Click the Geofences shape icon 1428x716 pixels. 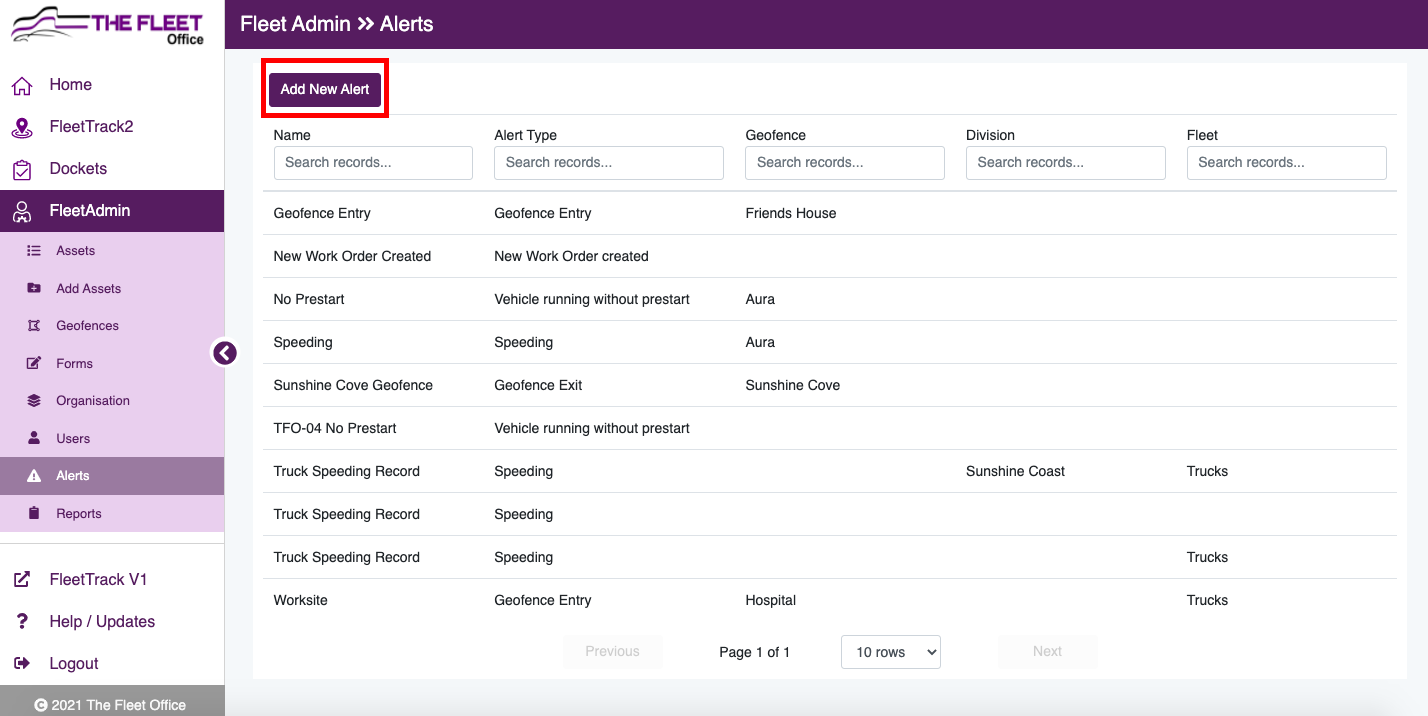34,326
